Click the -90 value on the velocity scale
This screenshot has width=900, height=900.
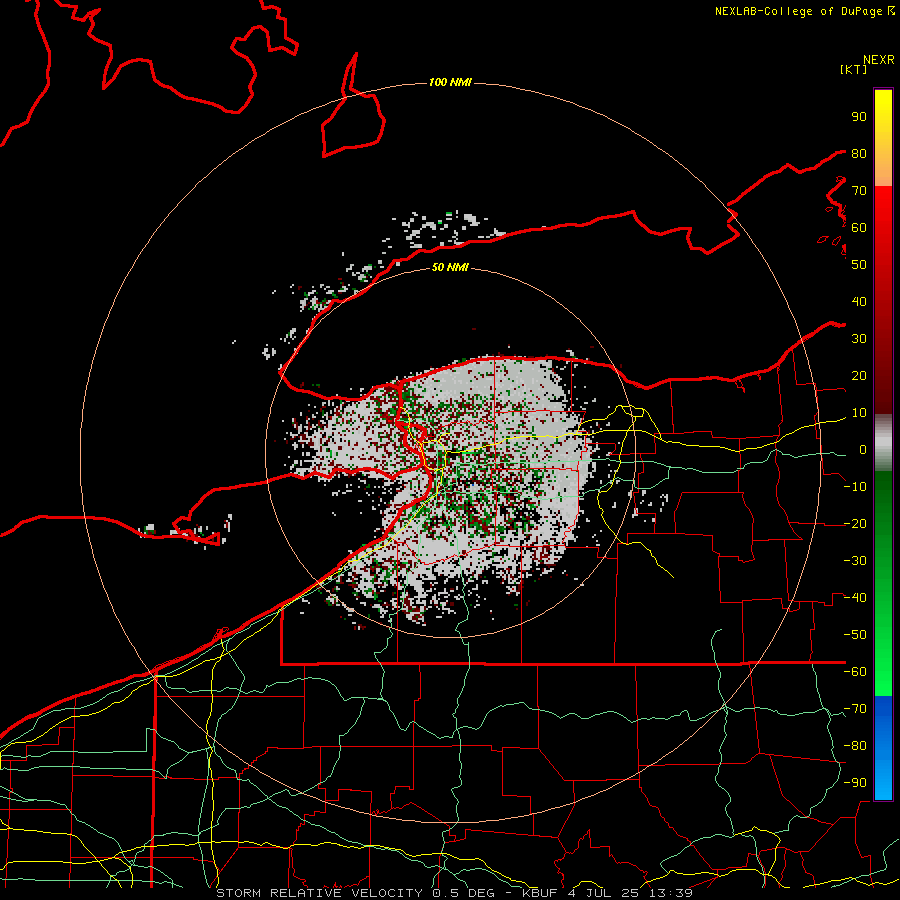point(855,783)
